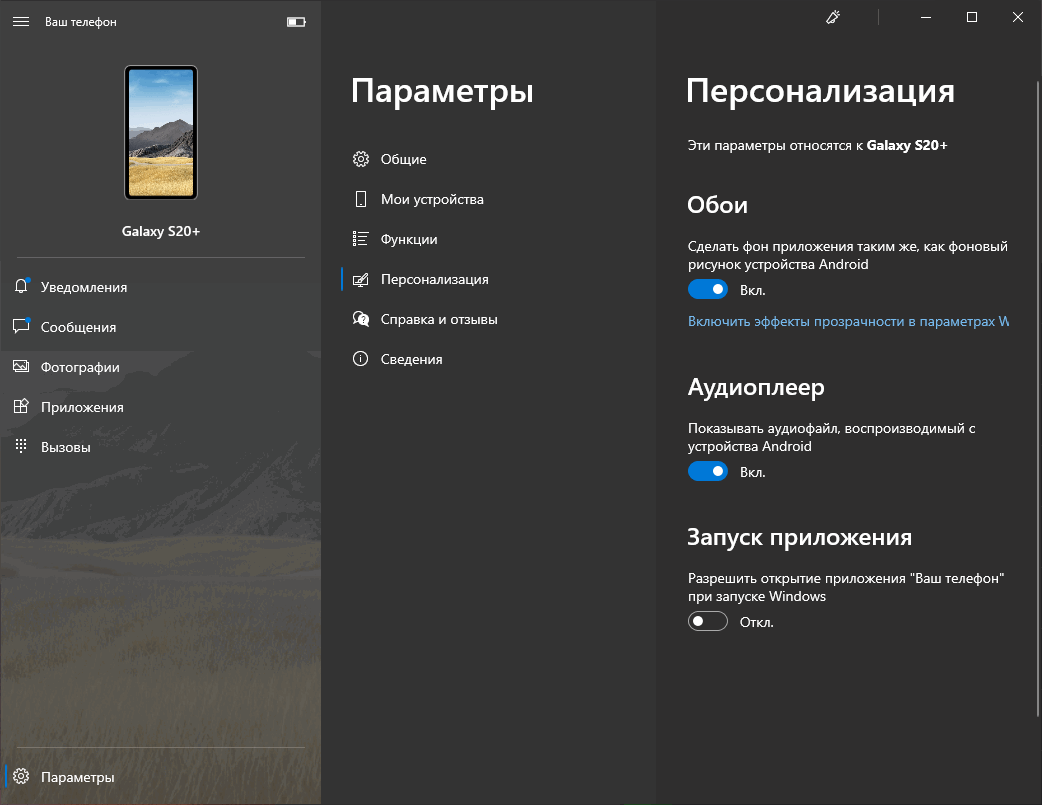Click the transparency effects link
This screenshot has height=805, width=1042.
[845, 322]
